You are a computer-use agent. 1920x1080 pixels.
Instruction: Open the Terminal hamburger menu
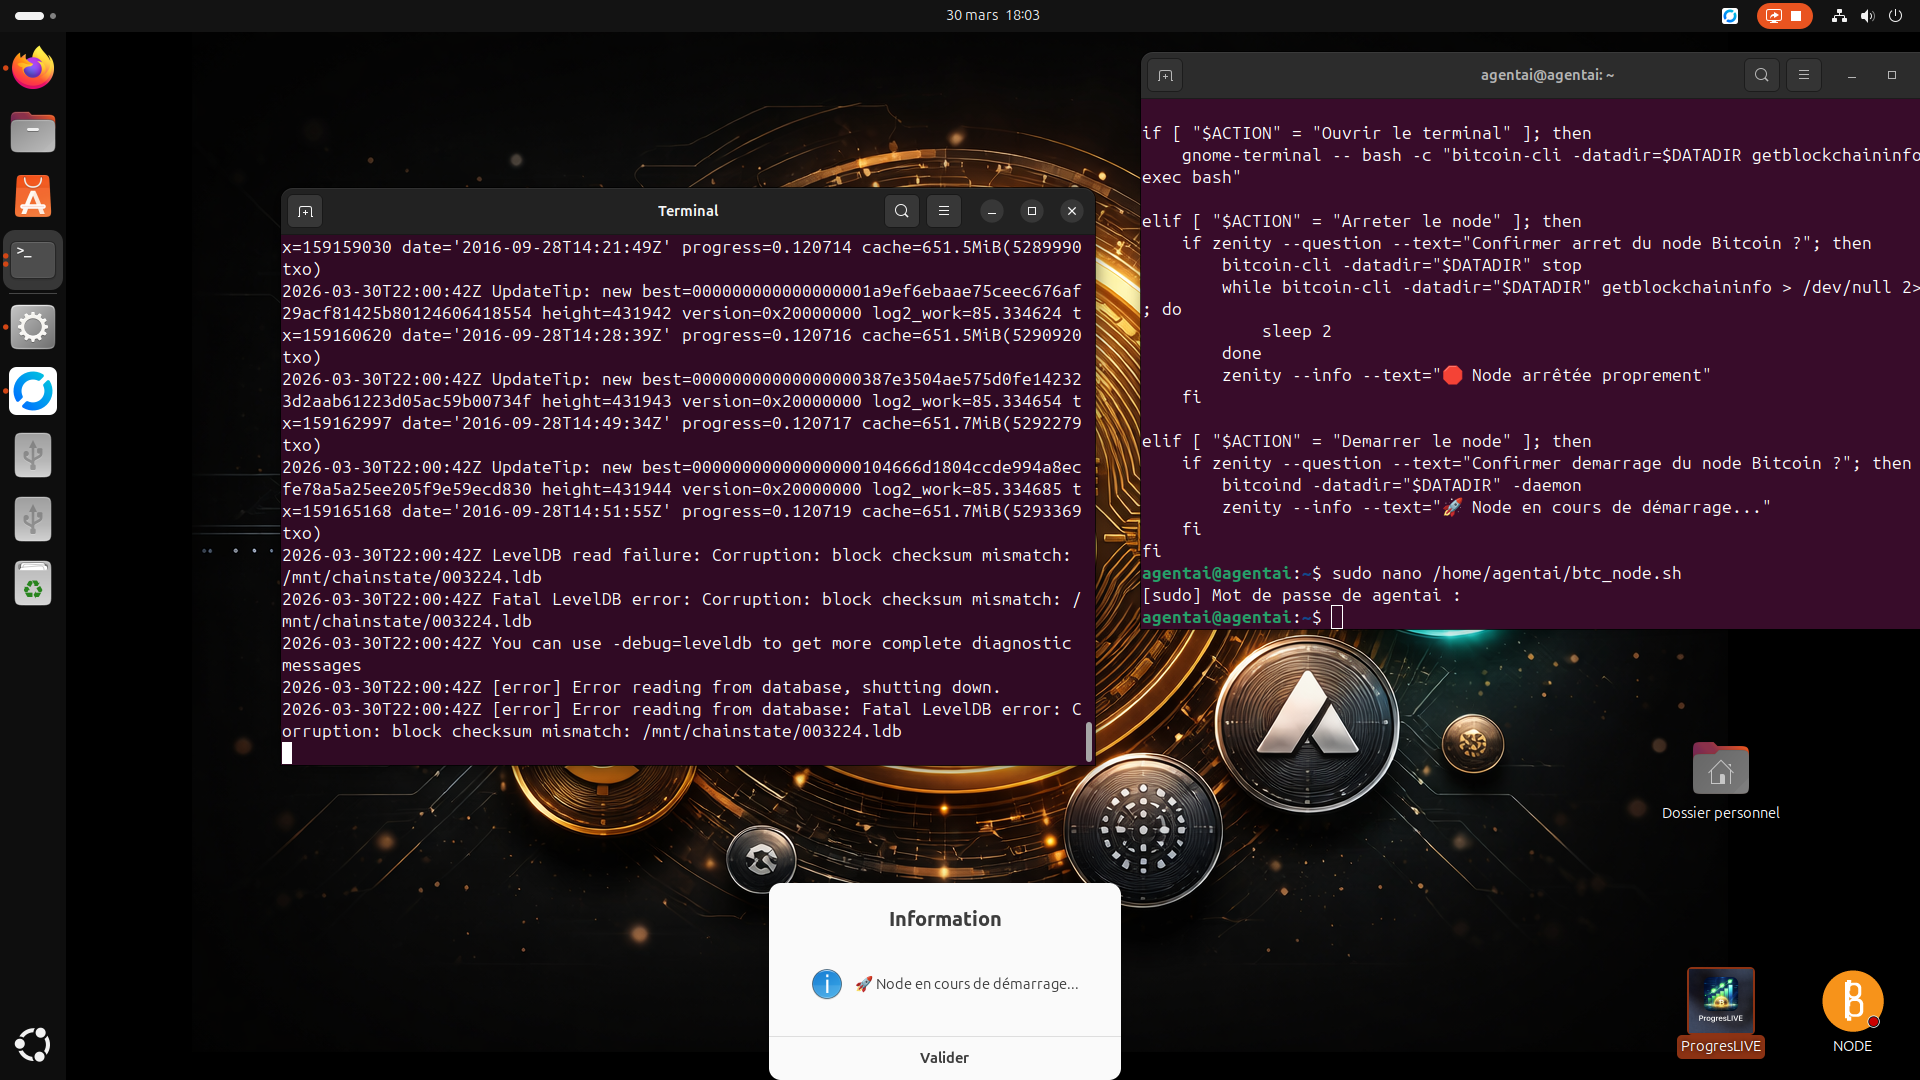pyautogui.click(x=943, y=211)
